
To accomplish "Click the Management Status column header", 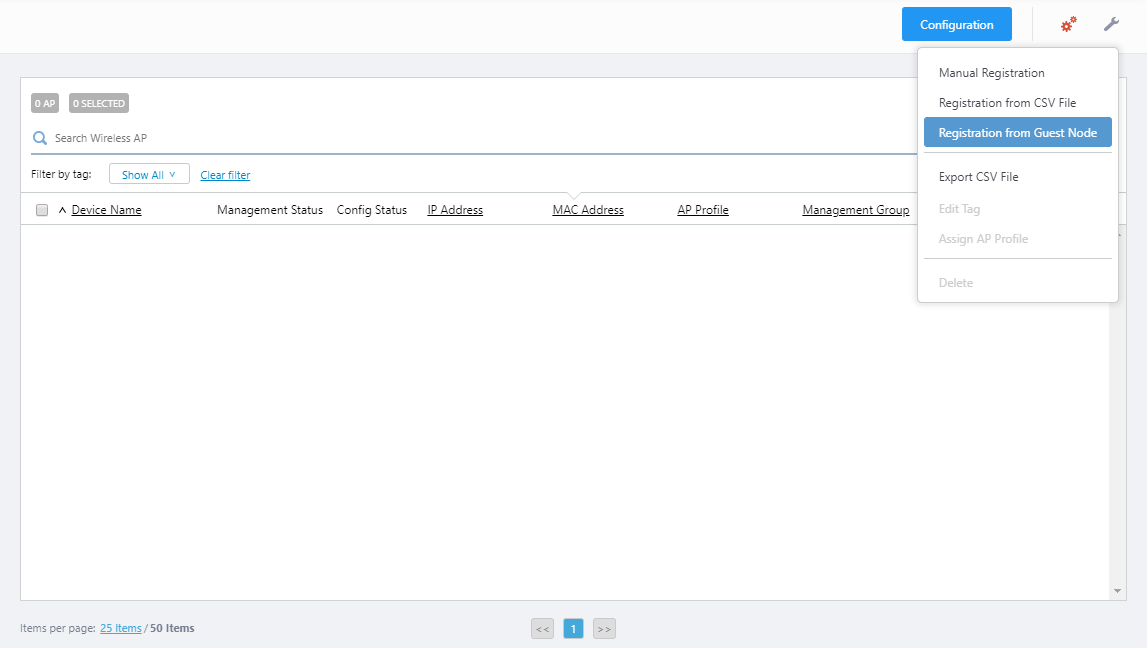I will (x=270, y=210).
